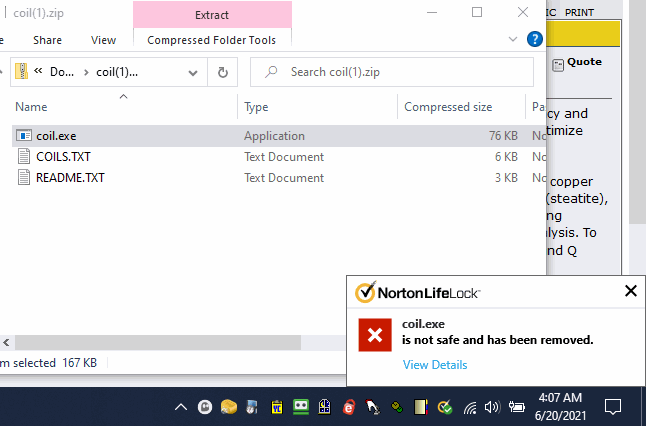The image size is (646, 426).
Task: Click the 76 KB size cell
Action: point(503,136)
